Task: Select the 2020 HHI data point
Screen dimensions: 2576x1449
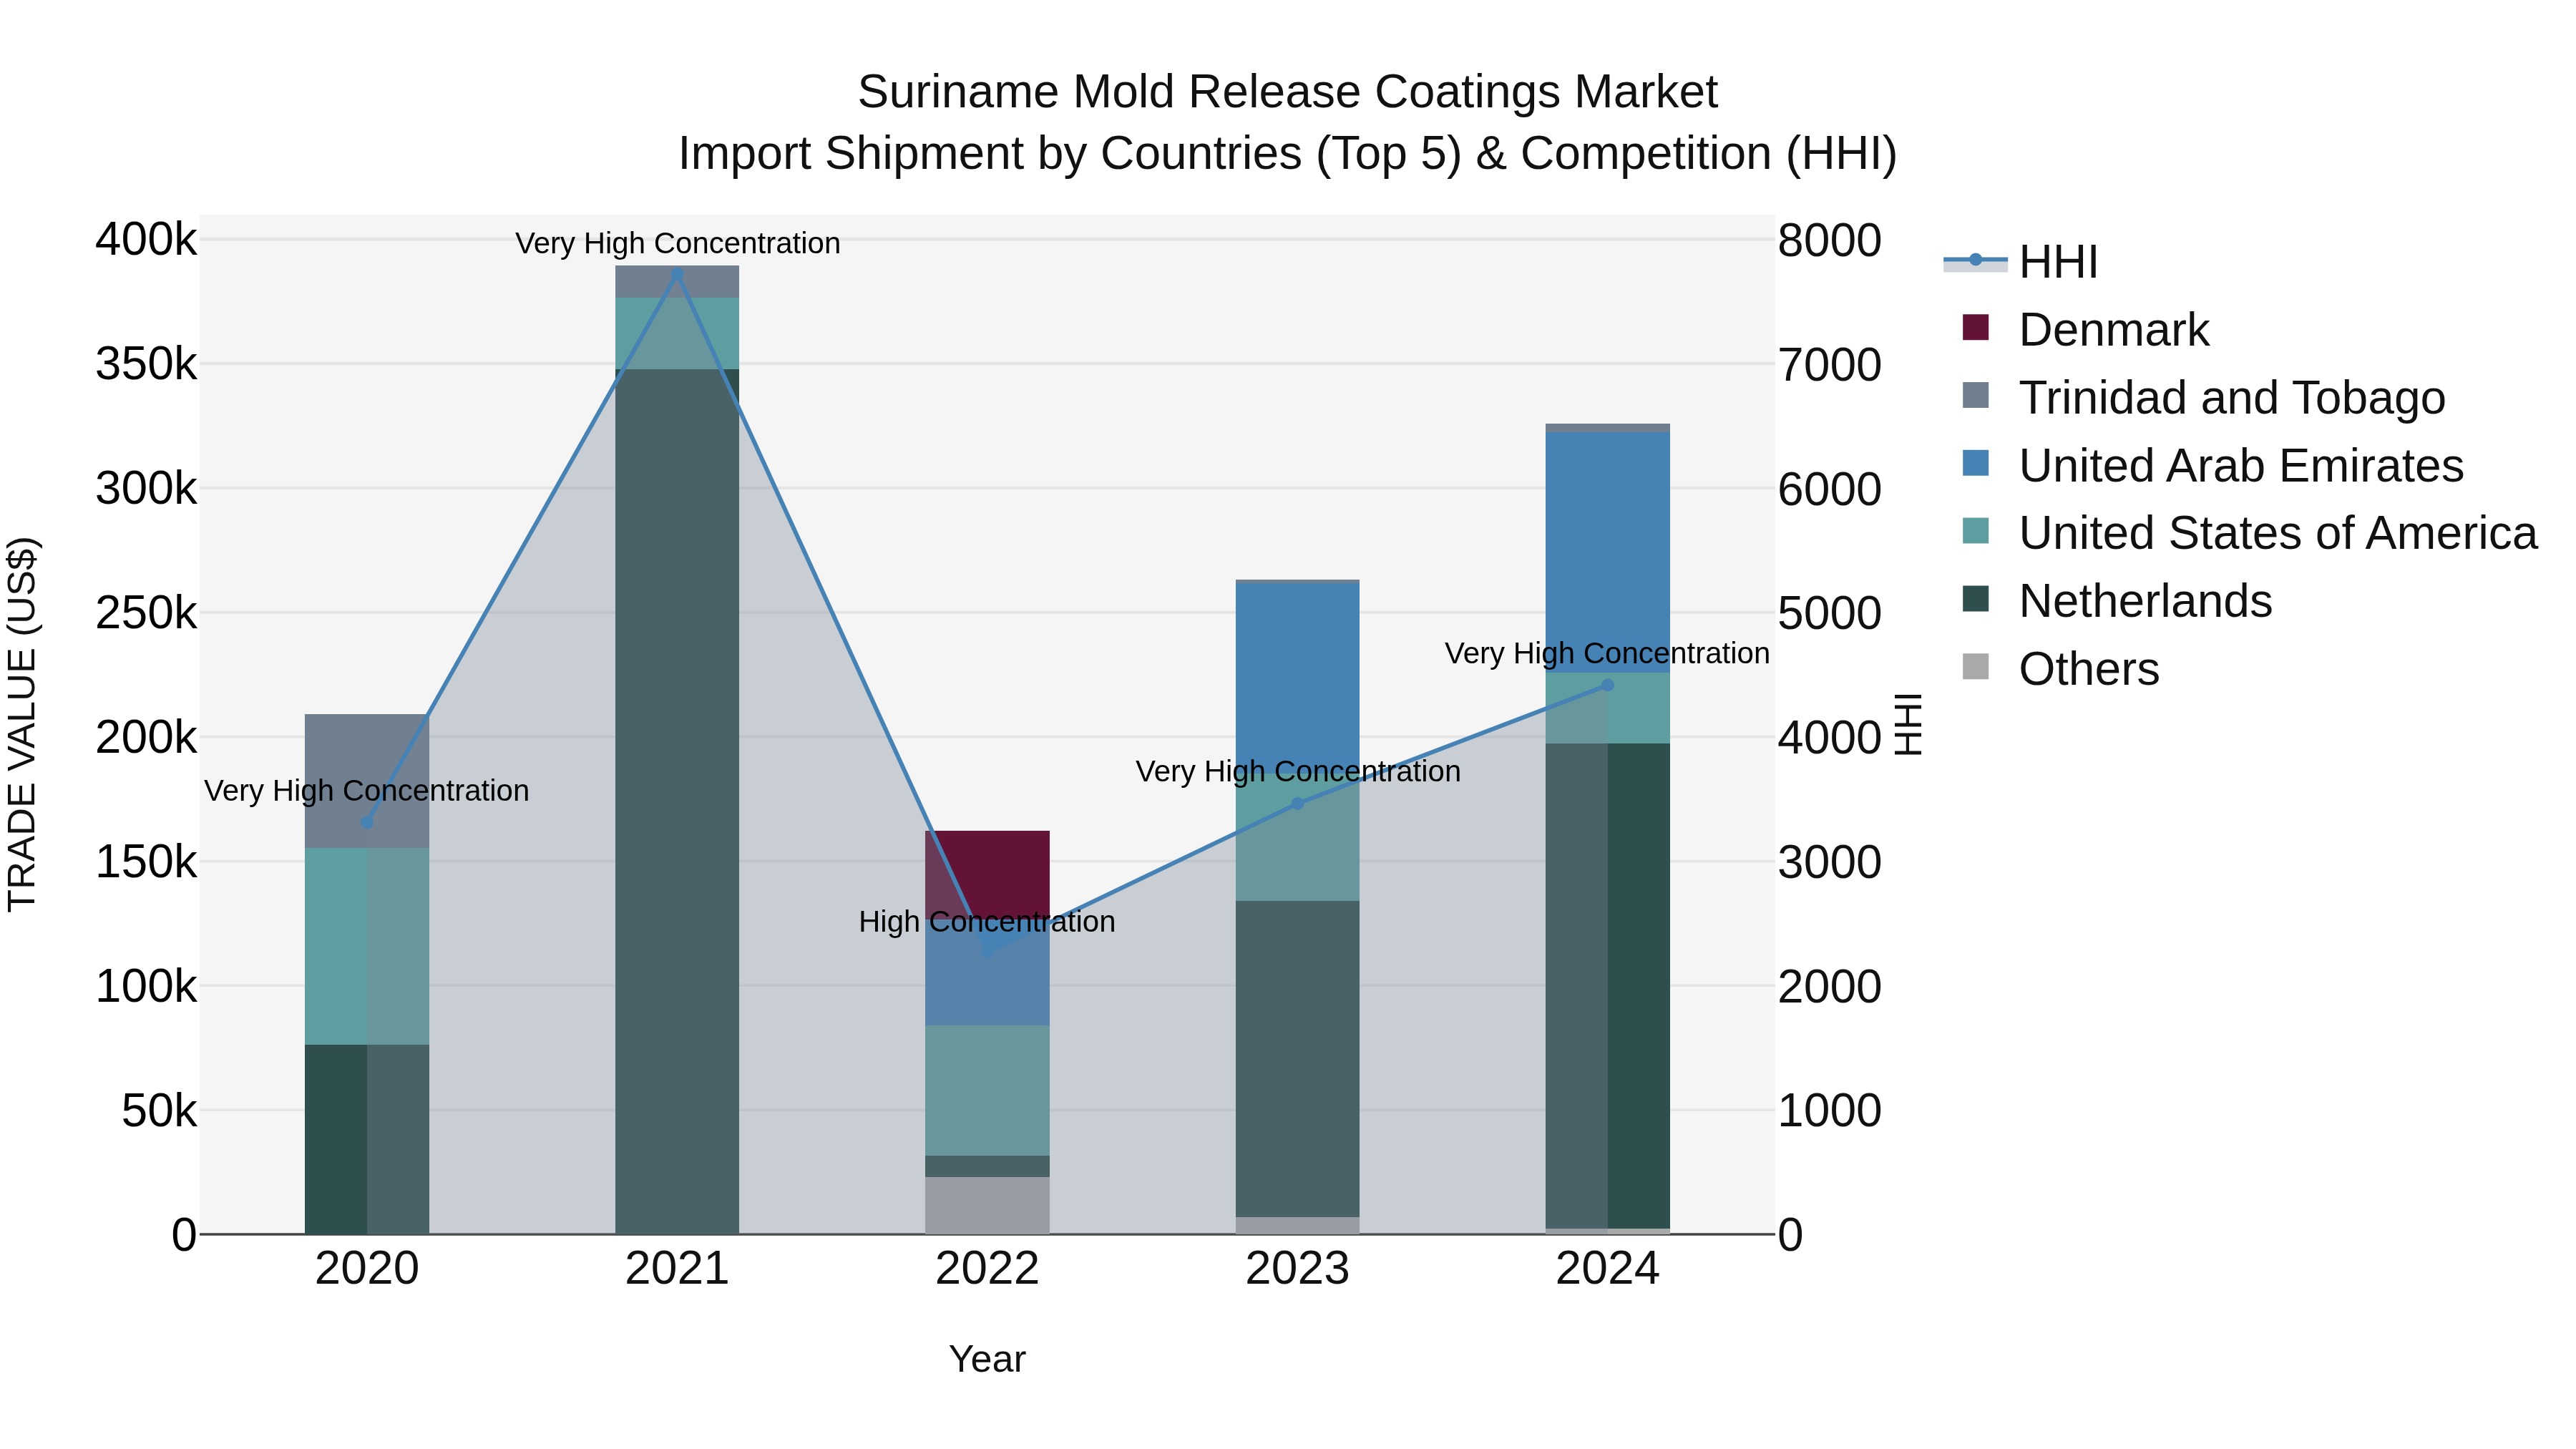Action: pyautogui.click(x=367, y=823)
